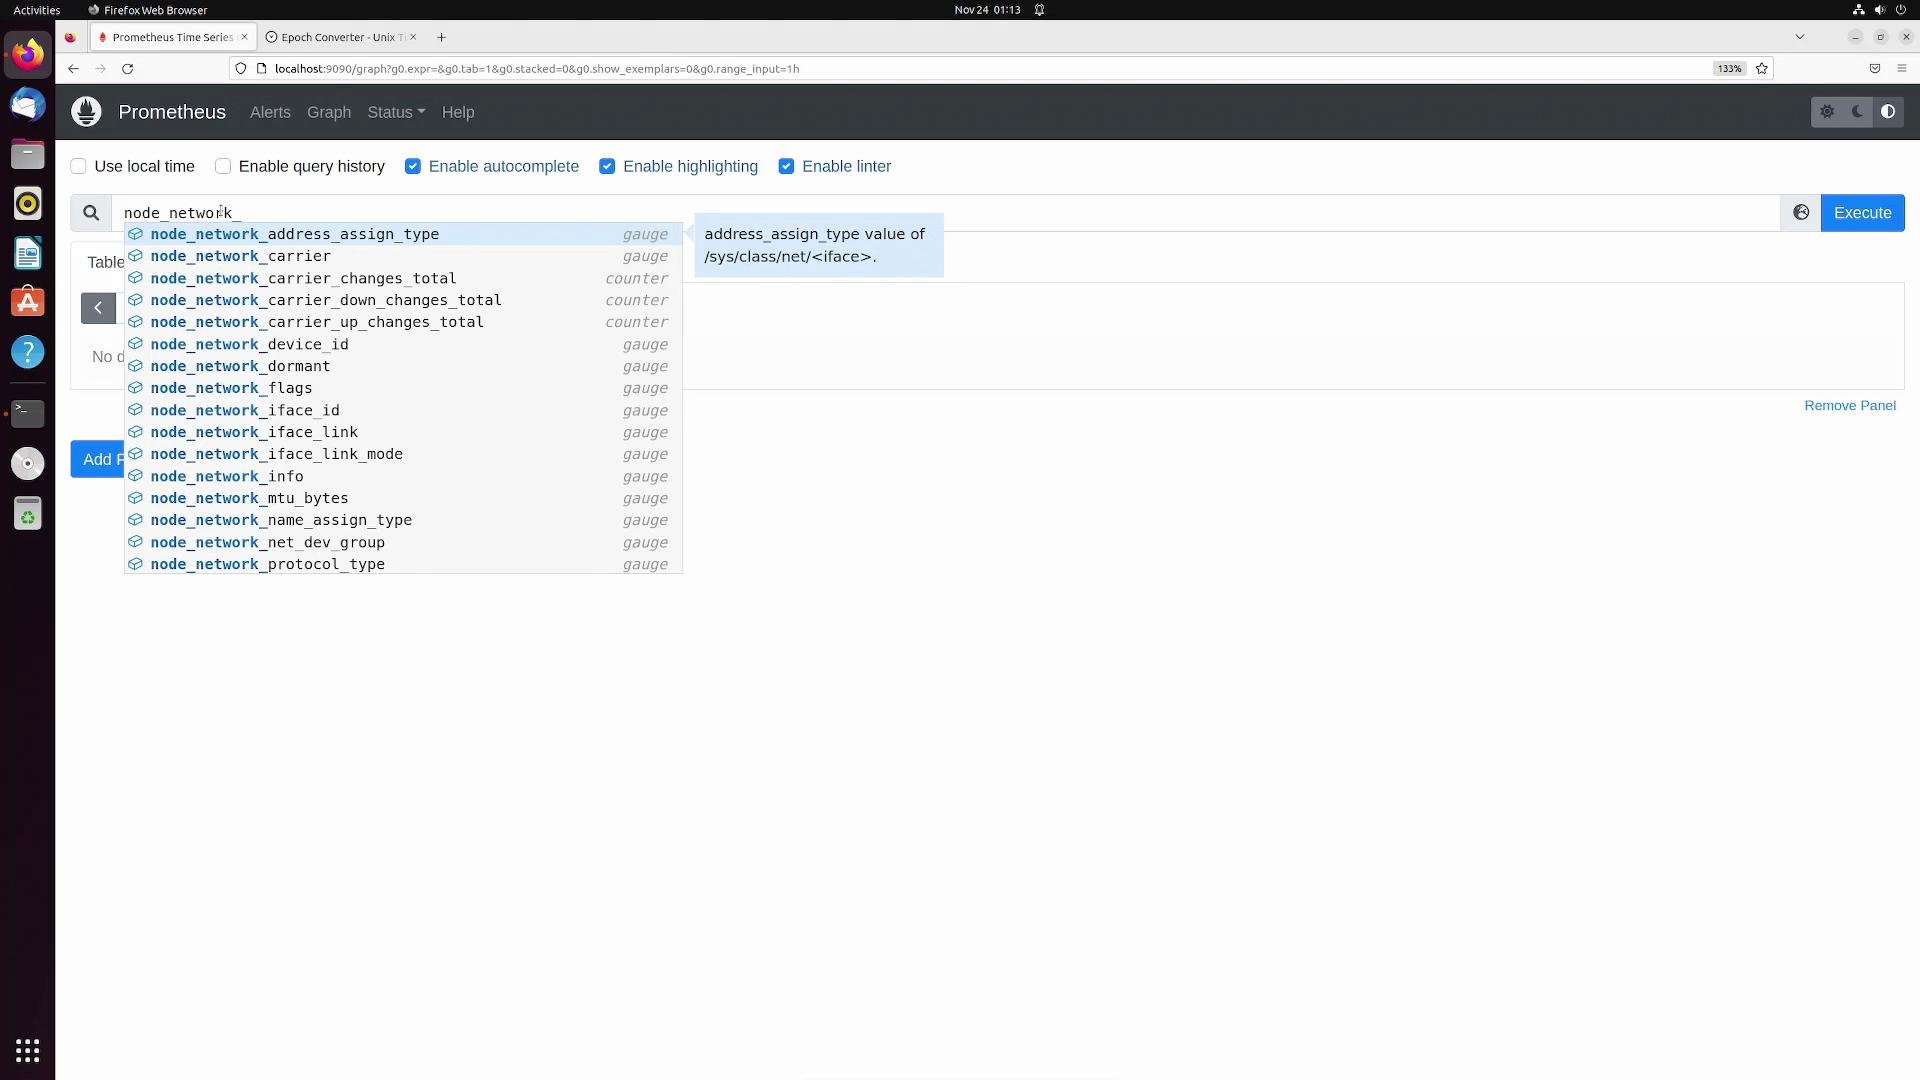Click the Remove Panel link
Image resolution: width=1920 pixels, height=1080 pixels.
pos(1850,405)
